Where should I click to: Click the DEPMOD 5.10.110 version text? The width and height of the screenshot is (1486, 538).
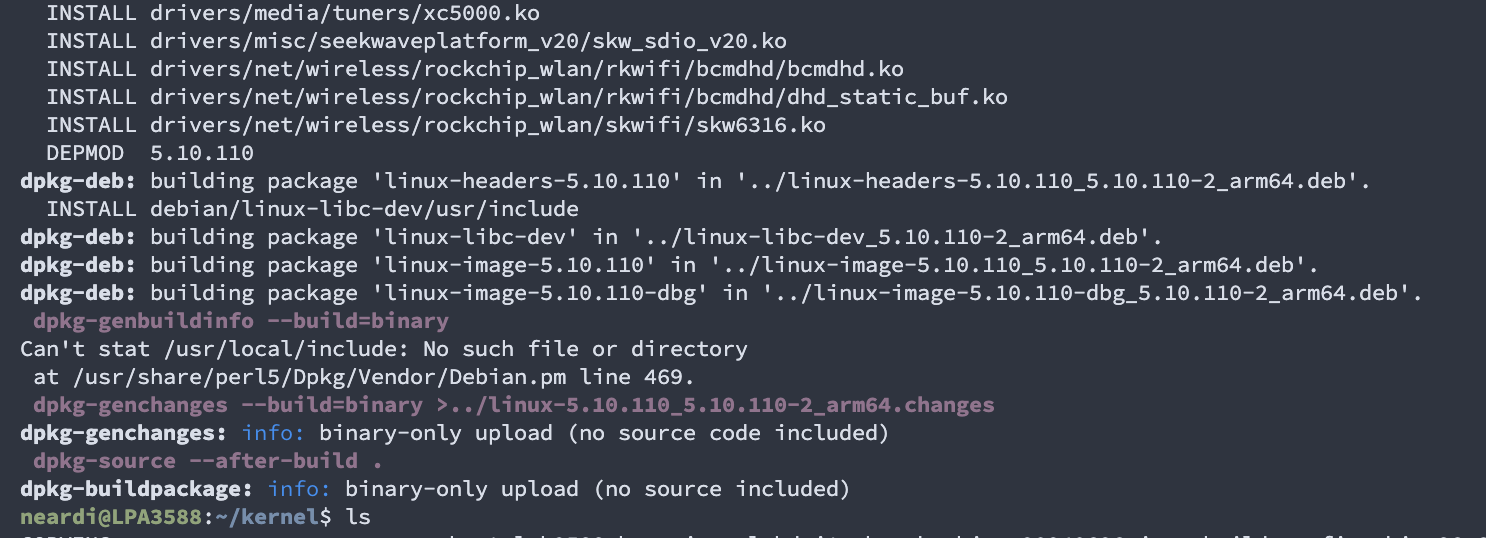(202, 153)
